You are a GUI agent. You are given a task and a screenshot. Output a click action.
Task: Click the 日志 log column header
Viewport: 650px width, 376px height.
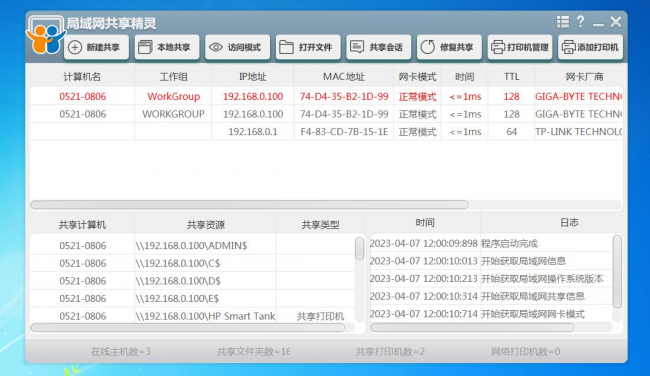click(x=570, y=223)
